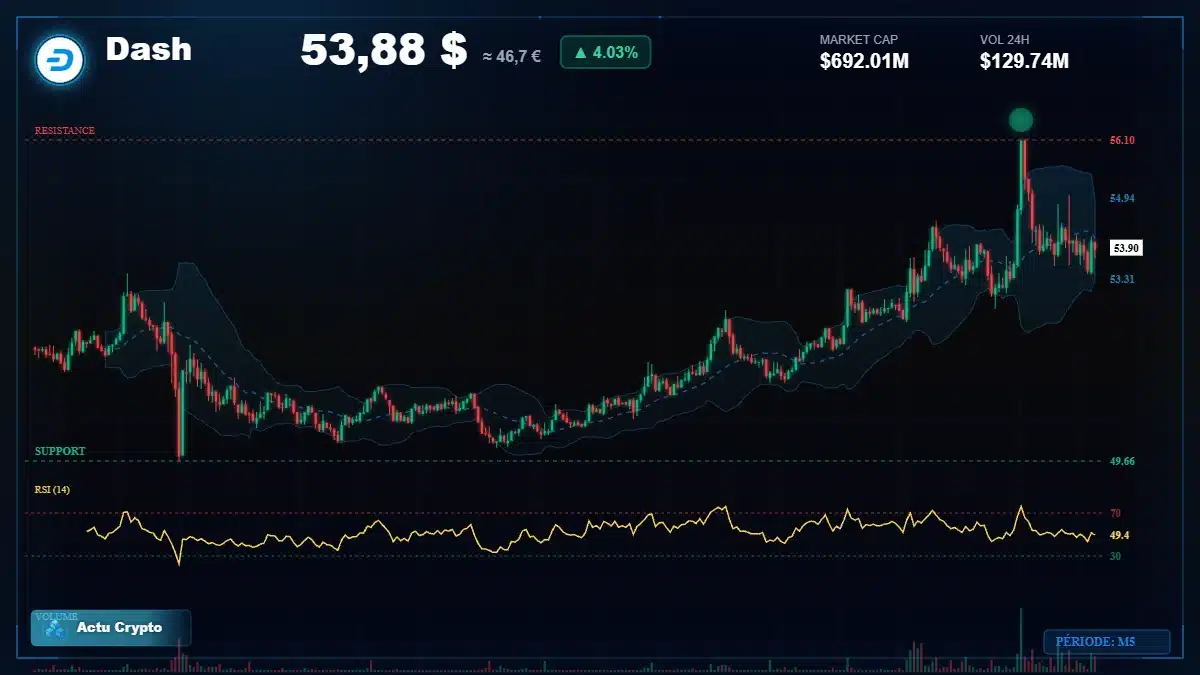
Task: Click the ≈ 46,7 € conversion
Action: point(511,56)
